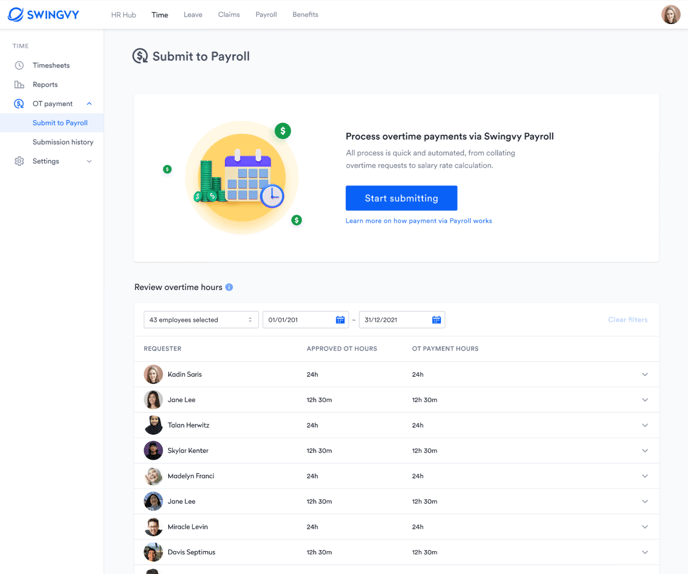Click Madelyn Franci avatar

coord(153,476)
